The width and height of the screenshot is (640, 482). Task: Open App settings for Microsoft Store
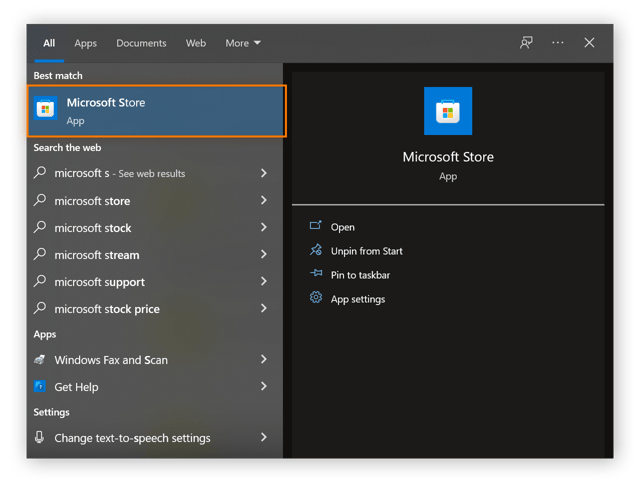click(358, 299)
